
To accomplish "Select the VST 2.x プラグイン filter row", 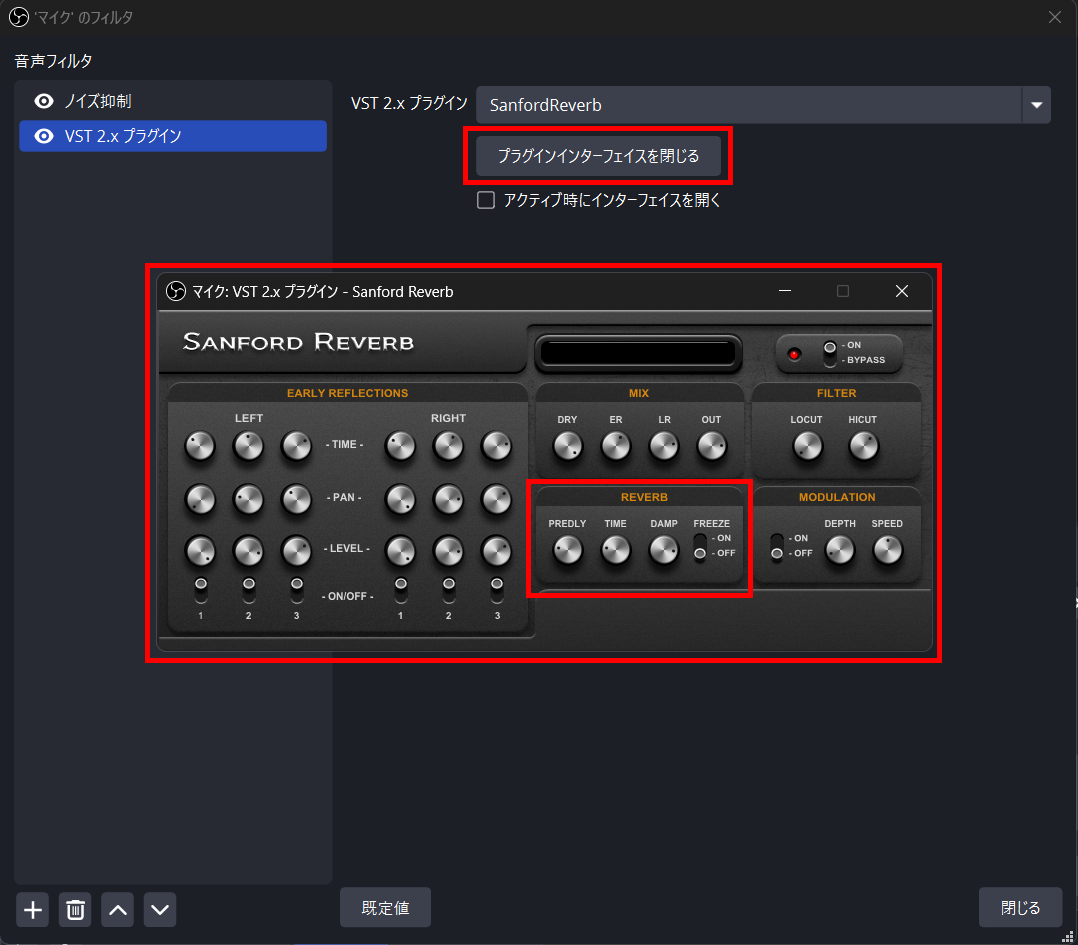I will click(x=173, y=136).
